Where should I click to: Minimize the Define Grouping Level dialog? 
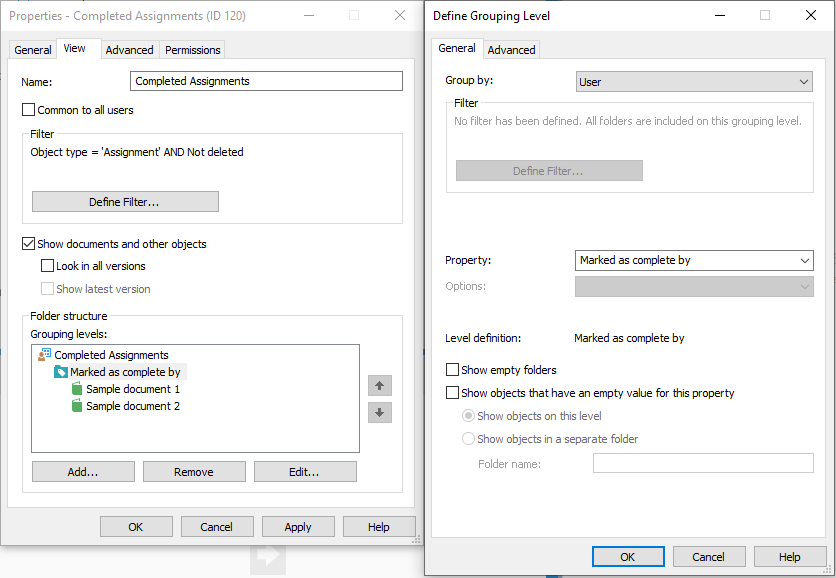[x=720, y=15]
